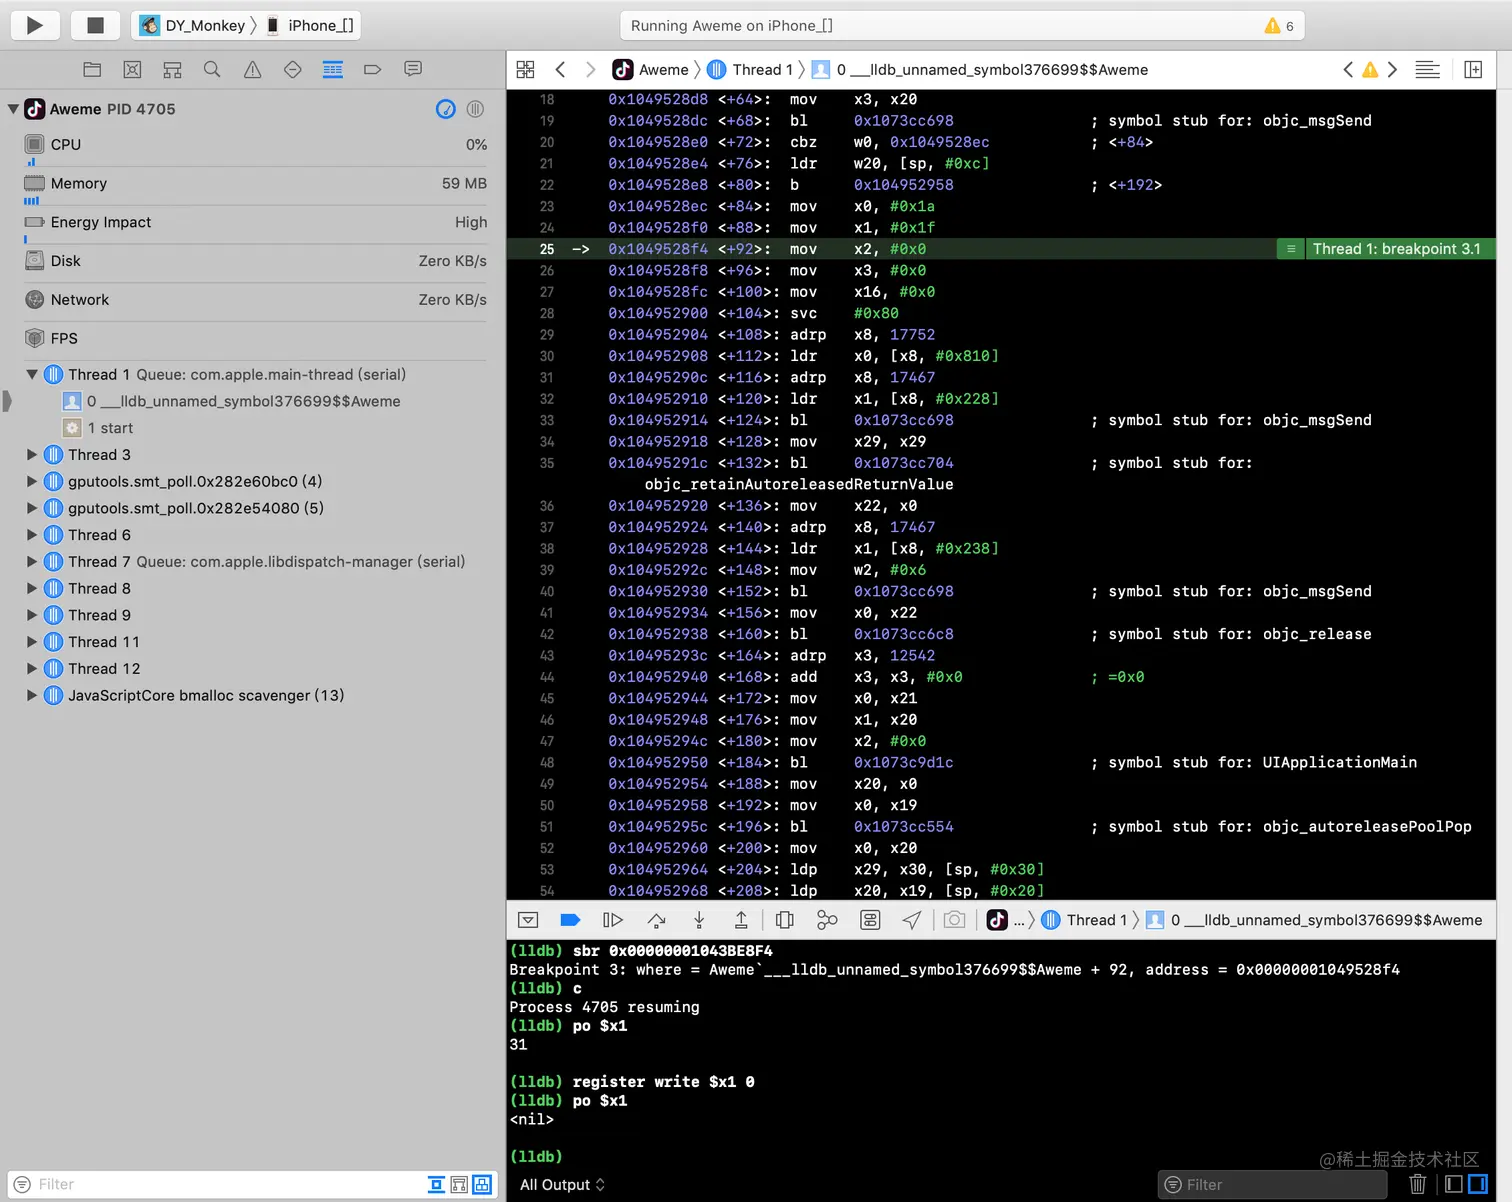
Task: Toggle breakpoint activation in the debug bar
Action: point(570,920)
